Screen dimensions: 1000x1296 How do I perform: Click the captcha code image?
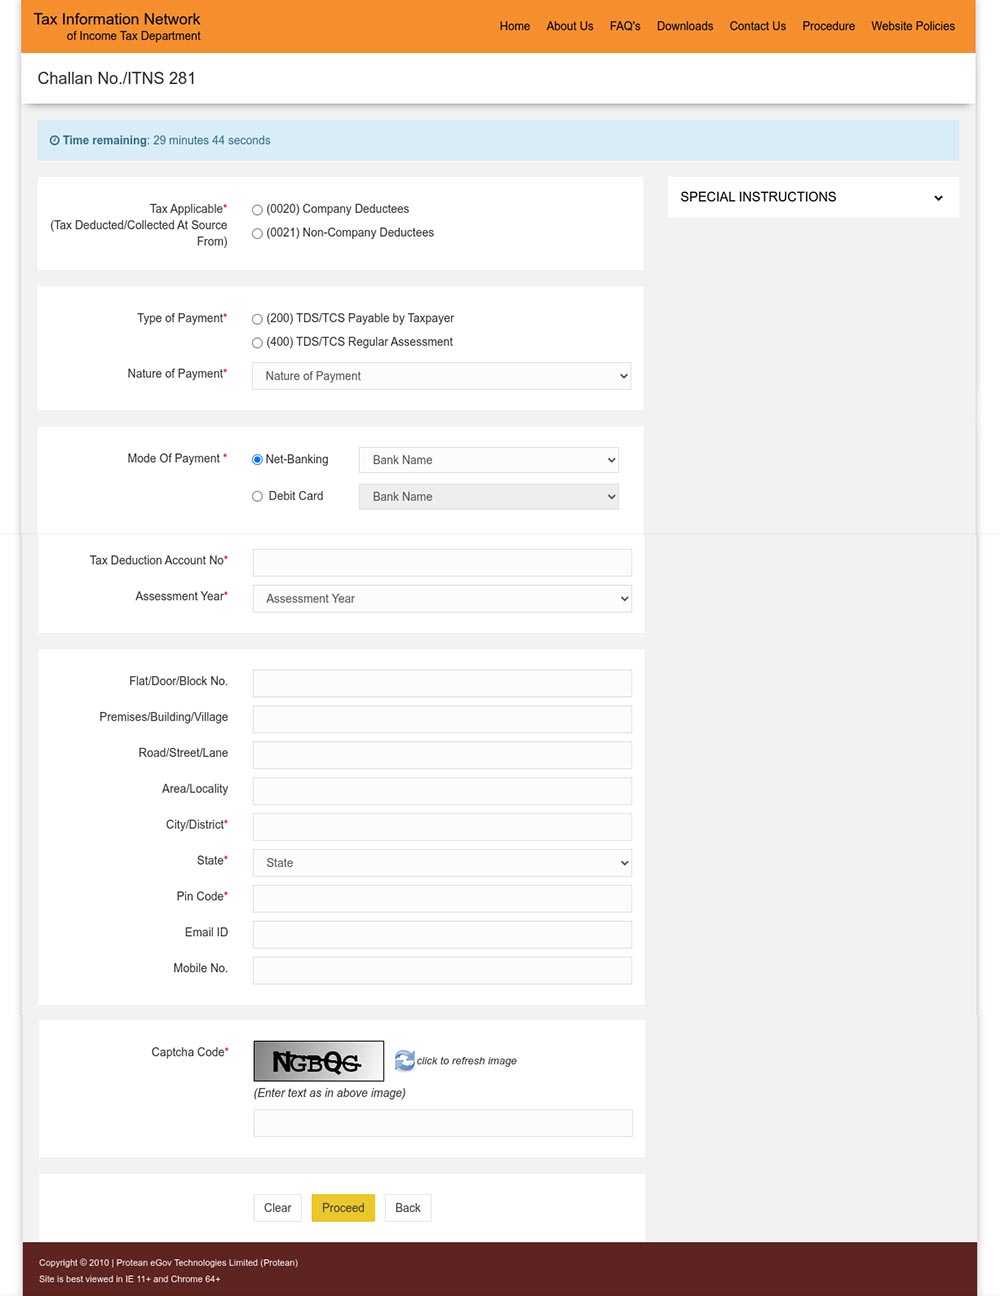point(318,1061)
